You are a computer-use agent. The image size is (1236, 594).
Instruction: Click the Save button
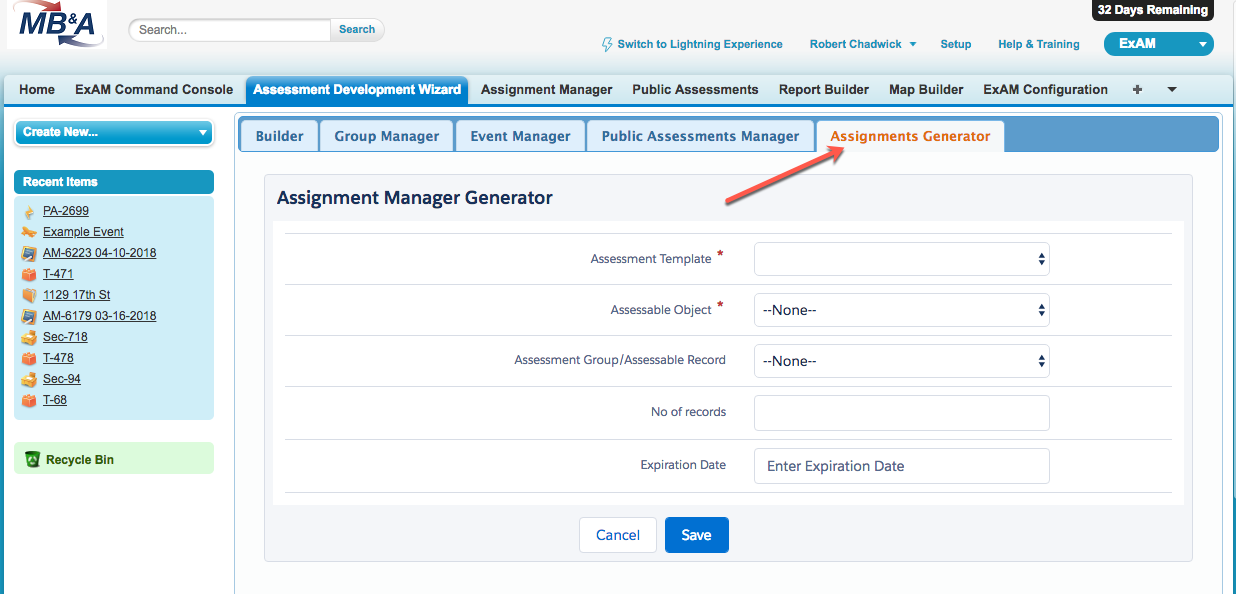coord(696,535)
